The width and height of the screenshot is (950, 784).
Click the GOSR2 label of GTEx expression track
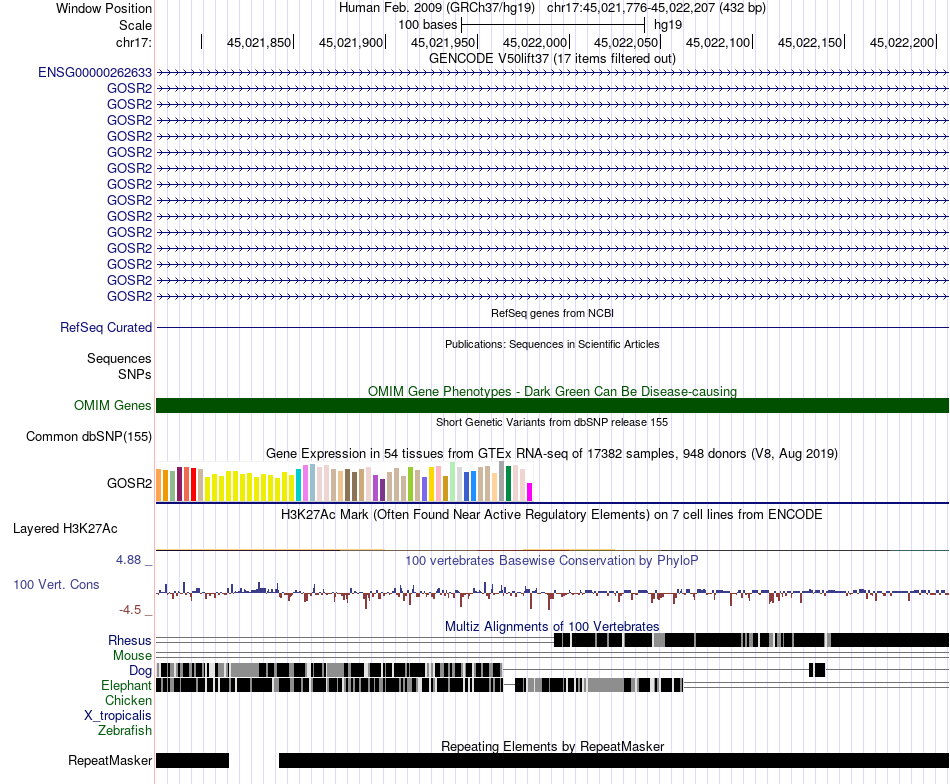pos(129,483)
